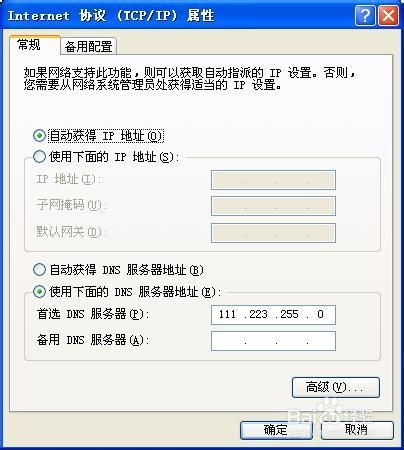Confirm settings with 确定 button
The height and width of the screenshot is (450, 404).
point(276,430)
